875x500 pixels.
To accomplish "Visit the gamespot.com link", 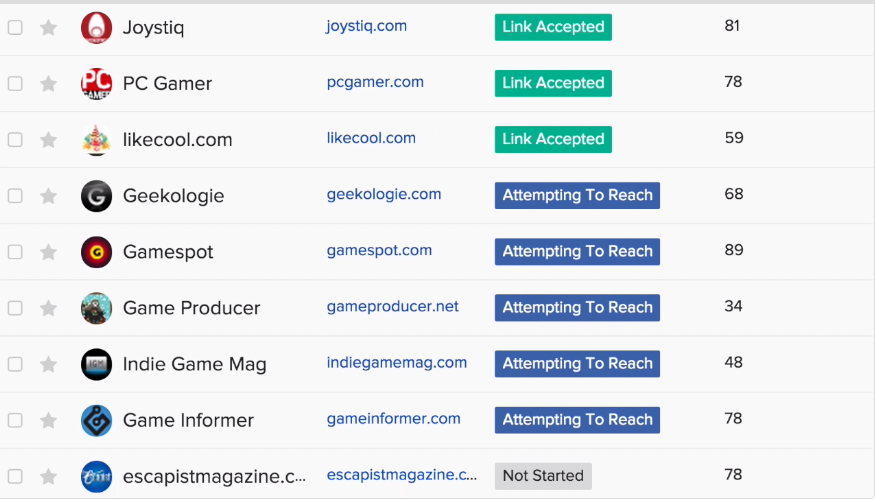I will (x=379, y=250).
